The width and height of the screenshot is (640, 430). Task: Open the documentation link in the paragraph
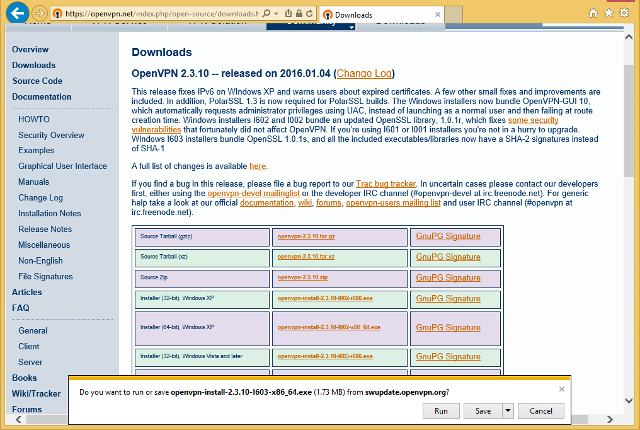(x=267, y=203)
